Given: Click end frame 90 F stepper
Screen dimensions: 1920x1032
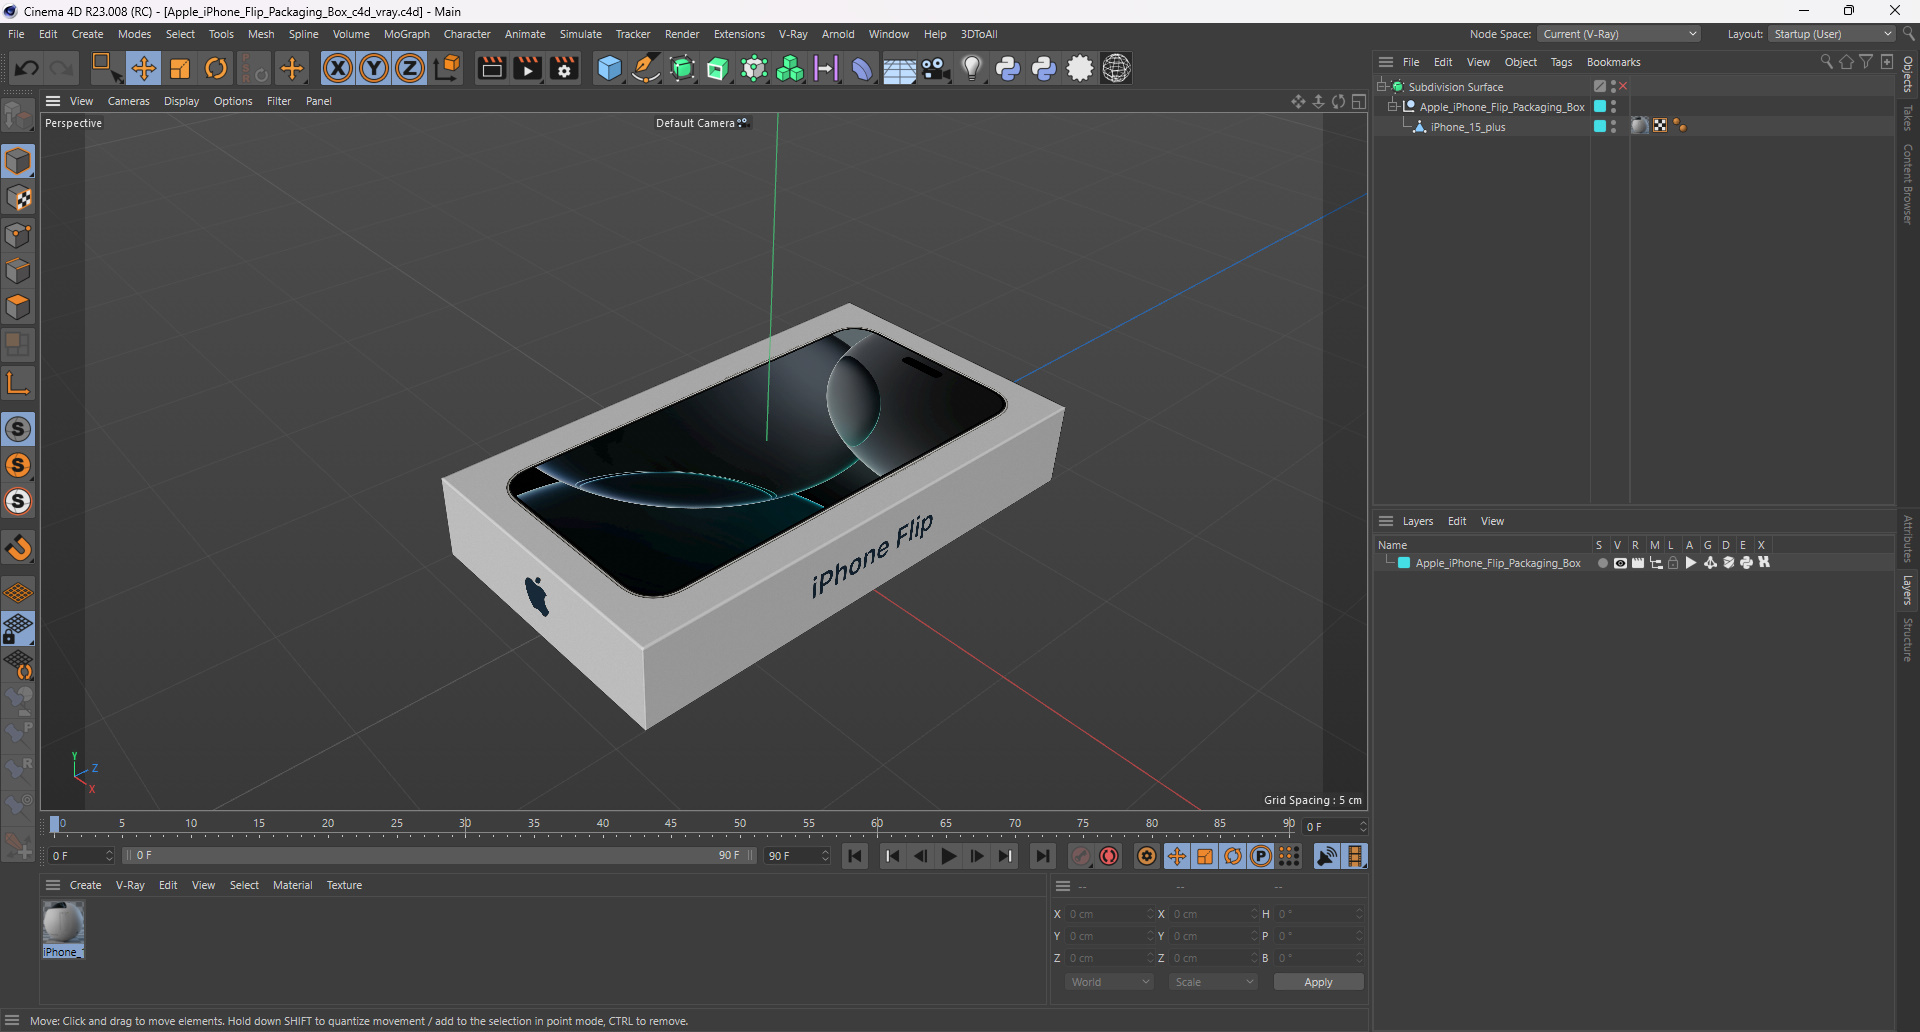Looking at the screenshot, I should [825, 856].
